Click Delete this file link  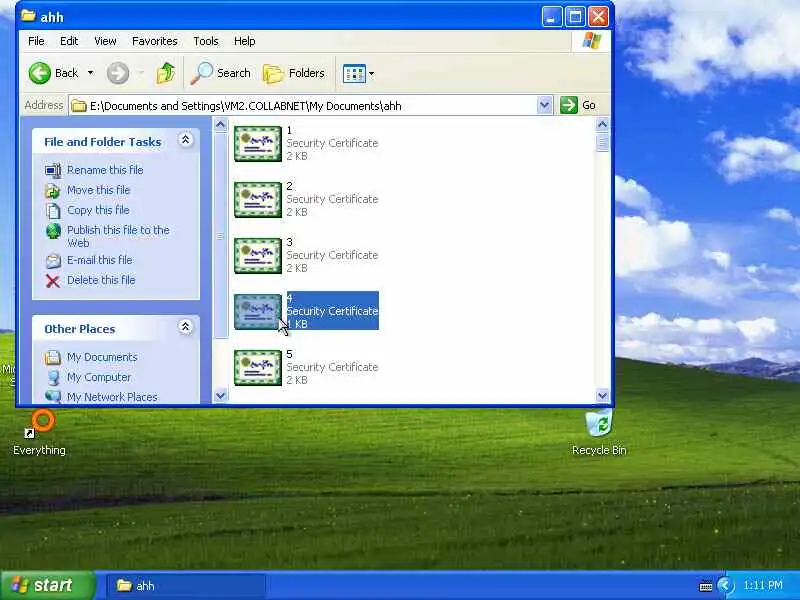pyautogui.click(x=101, y=280)
